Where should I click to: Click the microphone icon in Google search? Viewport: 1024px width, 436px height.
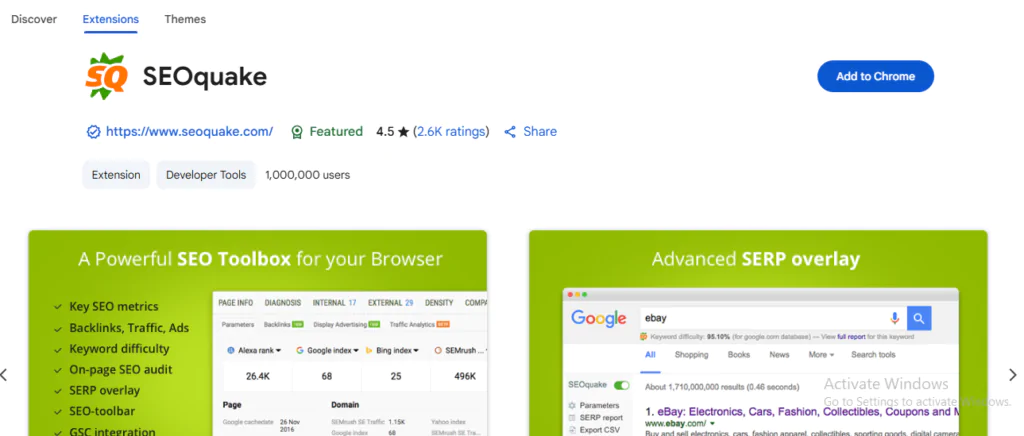895,319
